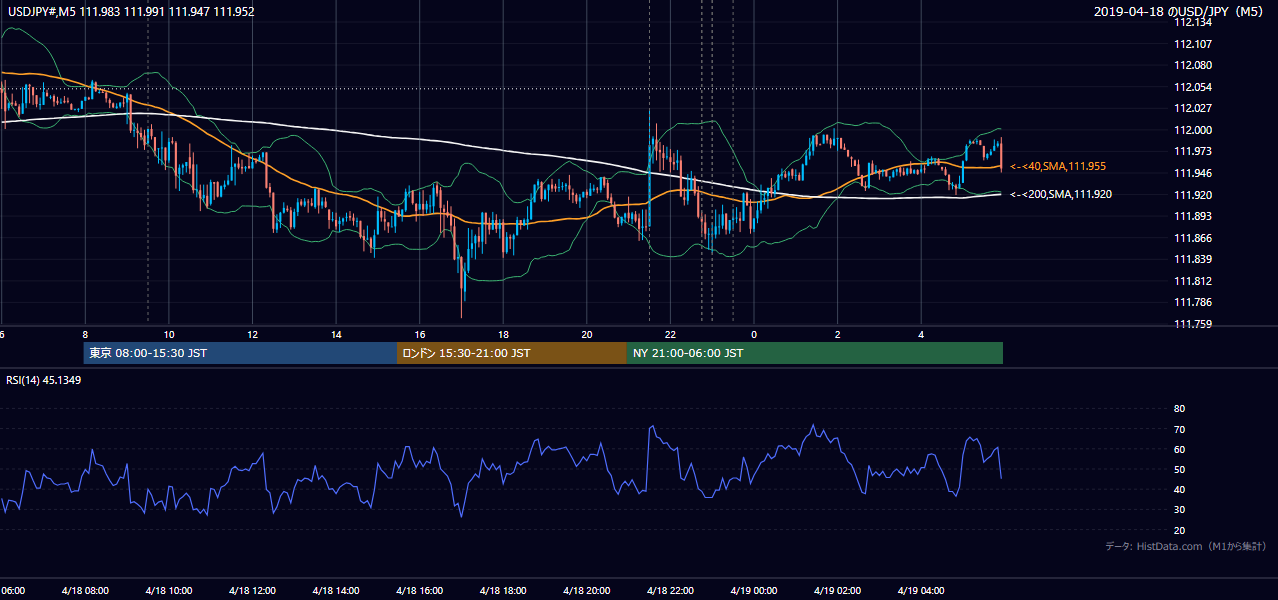Click hour mark 12 under price chart
1278x600 pixels.
point(253,335)
